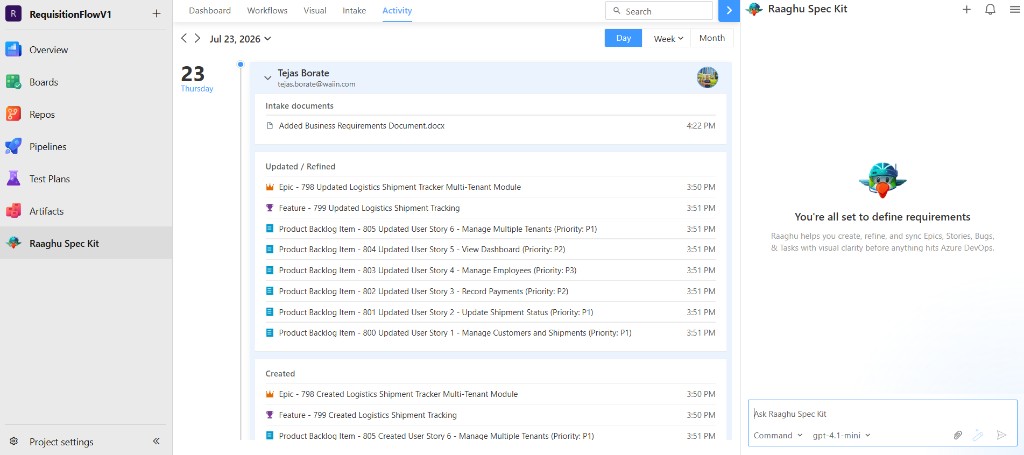This screenshot has width=1024, height=455.
Task: Open the gpt-4.1-mini model dropdown
Action: pos(841,435)
